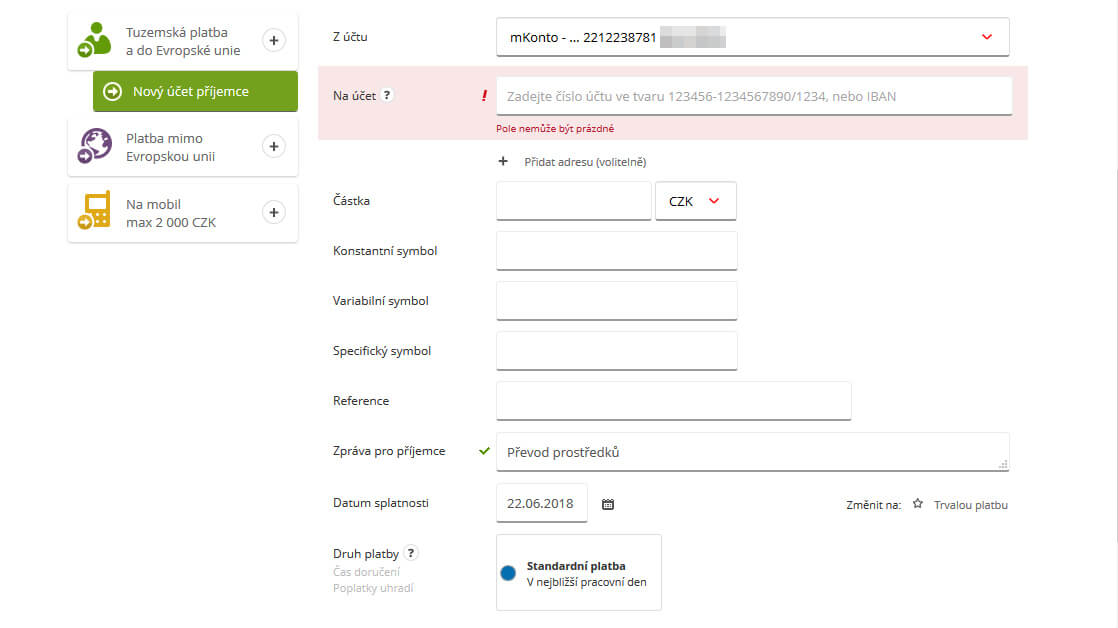
Task: Open the CZK currency selector
Action: click(x=695, y=200)
